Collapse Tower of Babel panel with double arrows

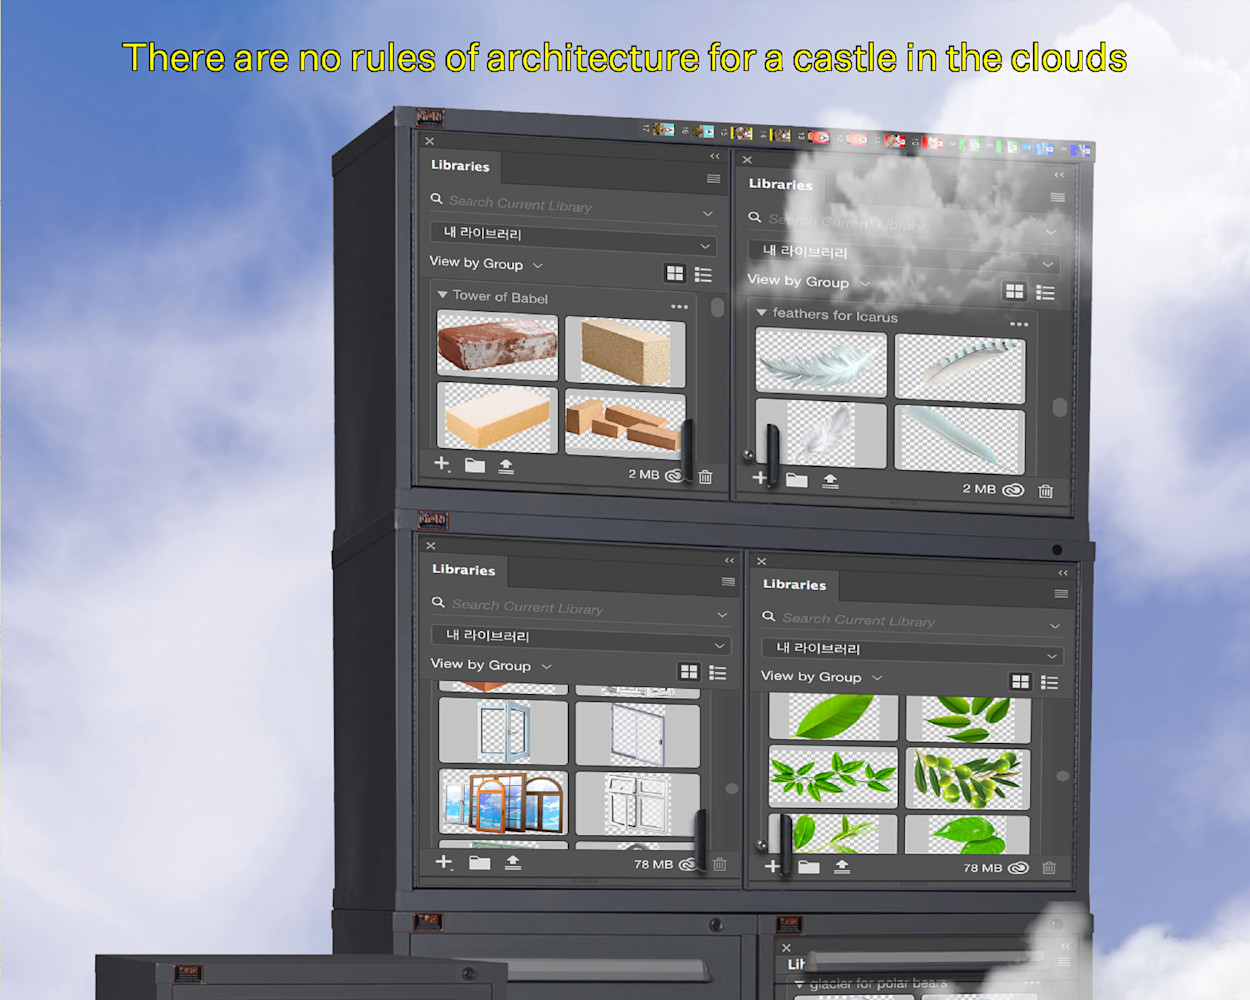tap(715, 156)
